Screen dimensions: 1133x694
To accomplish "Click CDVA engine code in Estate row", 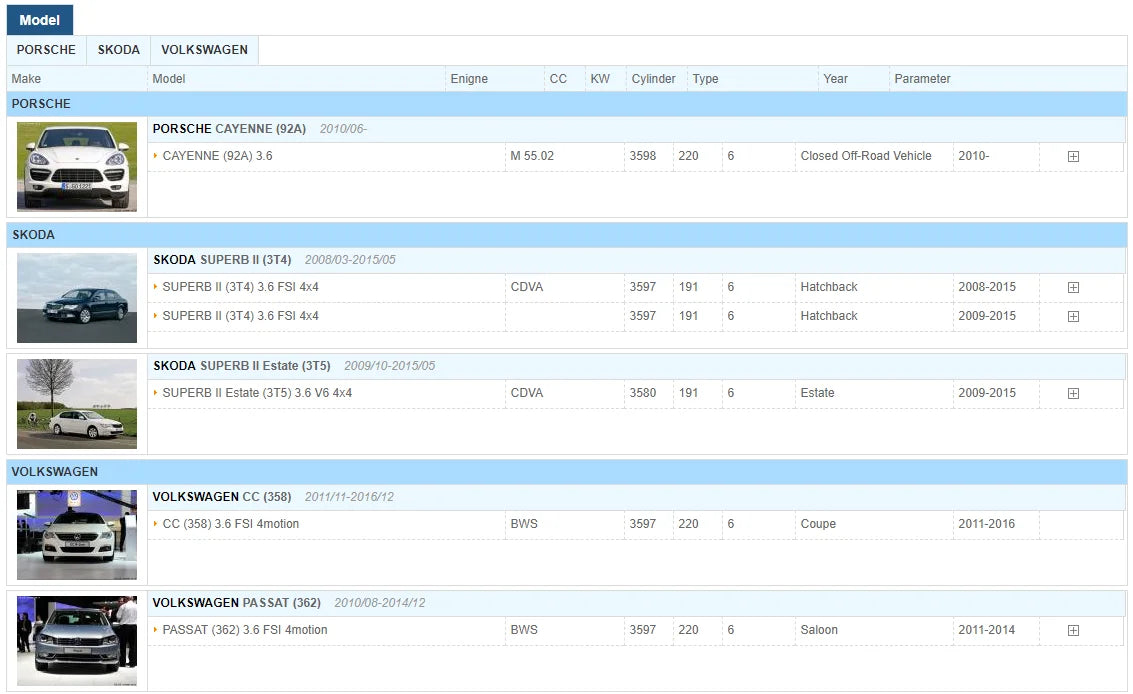I will 527,393.
